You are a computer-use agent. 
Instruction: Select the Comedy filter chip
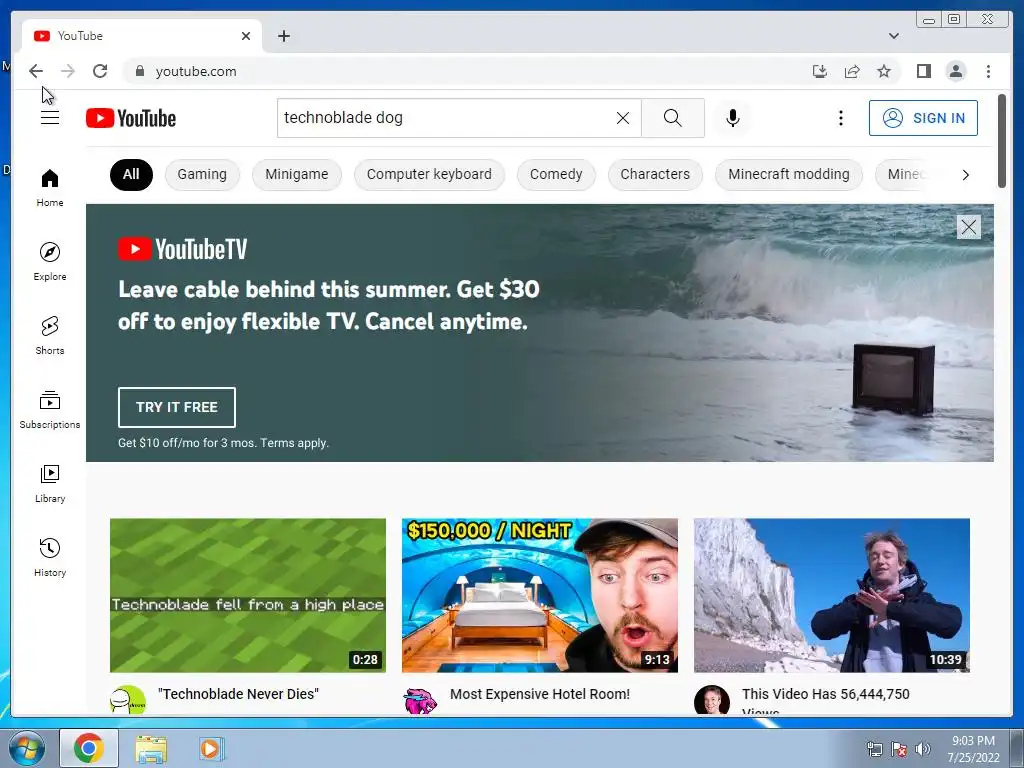556,174
